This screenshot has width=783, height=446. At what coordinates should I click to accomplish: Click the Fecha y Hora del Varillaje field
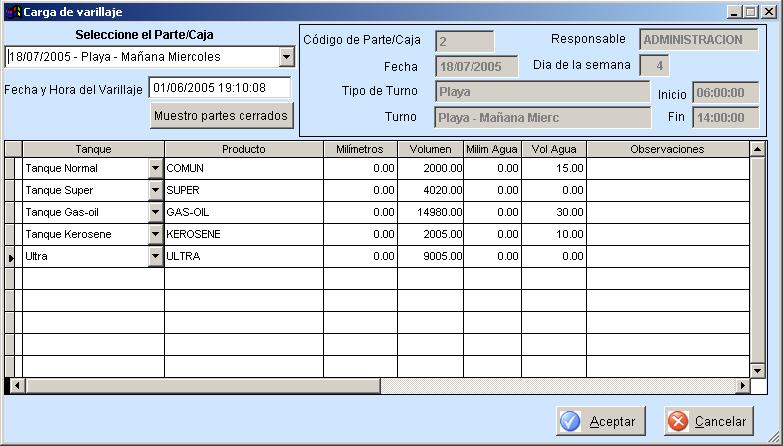click(220, 88)
